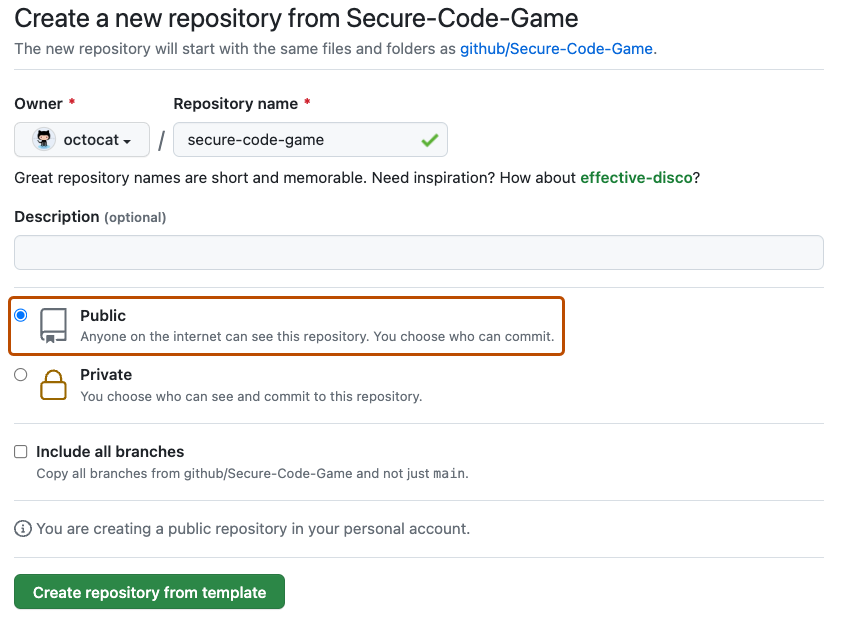Click the Private padlock icon
Viewport: 845px width, 622px height.
pyautogui.click(x=53, y=384)
